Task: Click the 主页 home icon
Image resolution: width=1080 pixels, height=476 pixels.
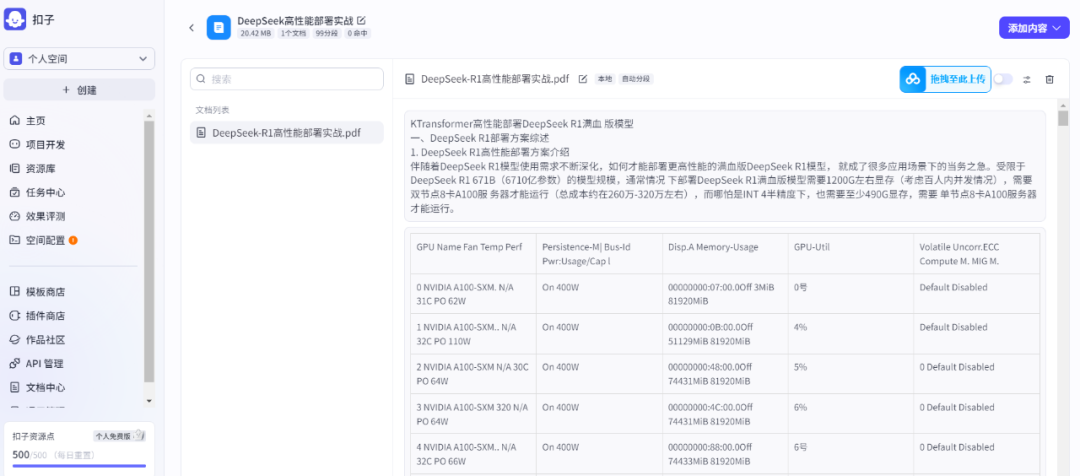Action: (14, 121)
